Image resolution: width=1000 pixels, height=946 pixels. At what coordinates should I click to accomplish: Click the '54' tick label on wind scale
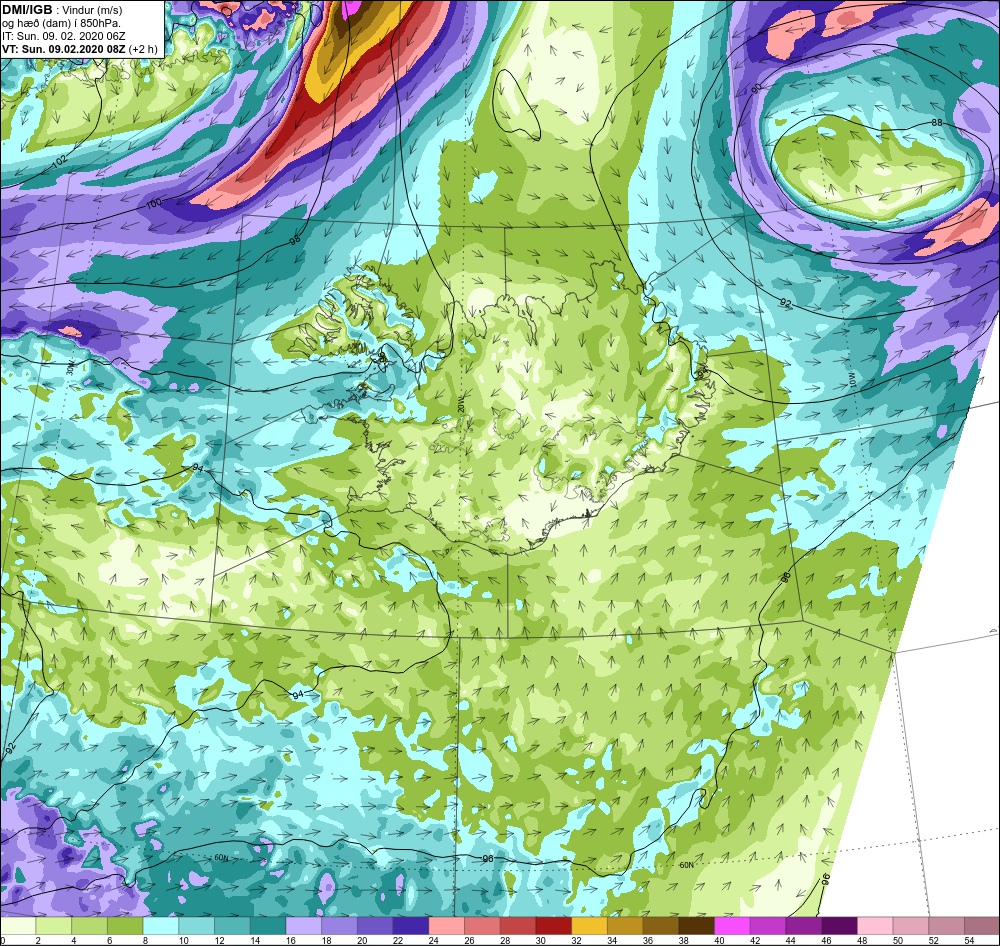click(969, 940)
